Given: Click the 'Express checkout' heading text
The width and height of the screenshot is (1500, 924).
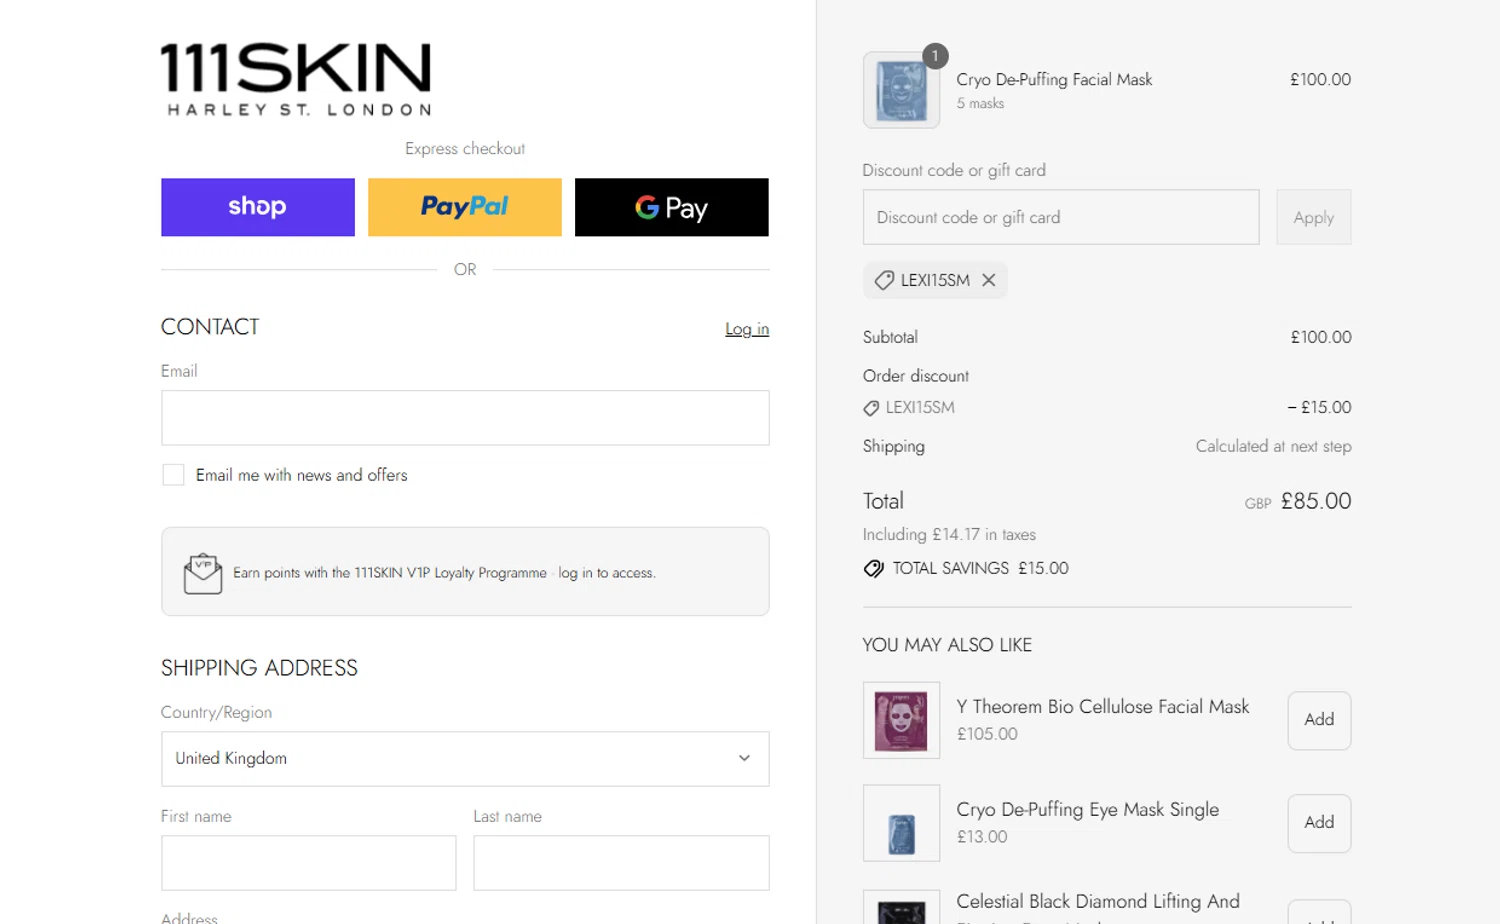Looking at the screenshot, I should pos(465,148).
